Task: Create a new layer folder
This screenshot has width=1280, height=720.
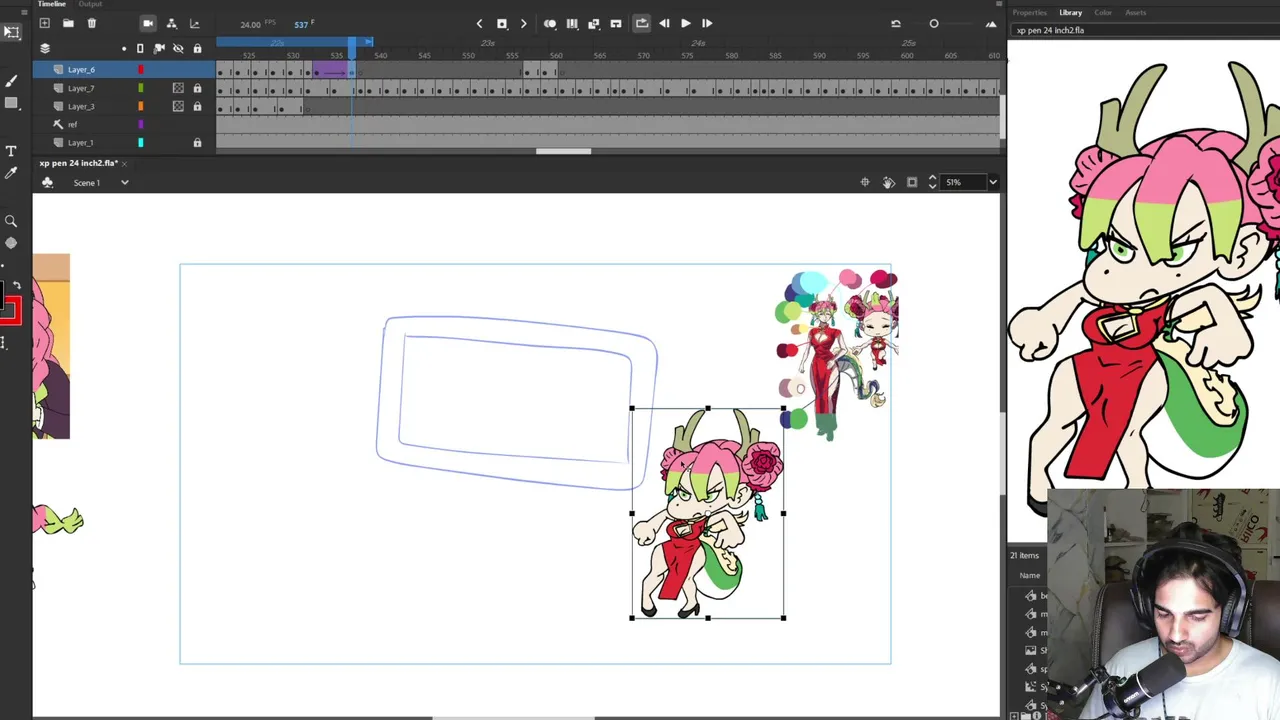Action: click(68, 23)
